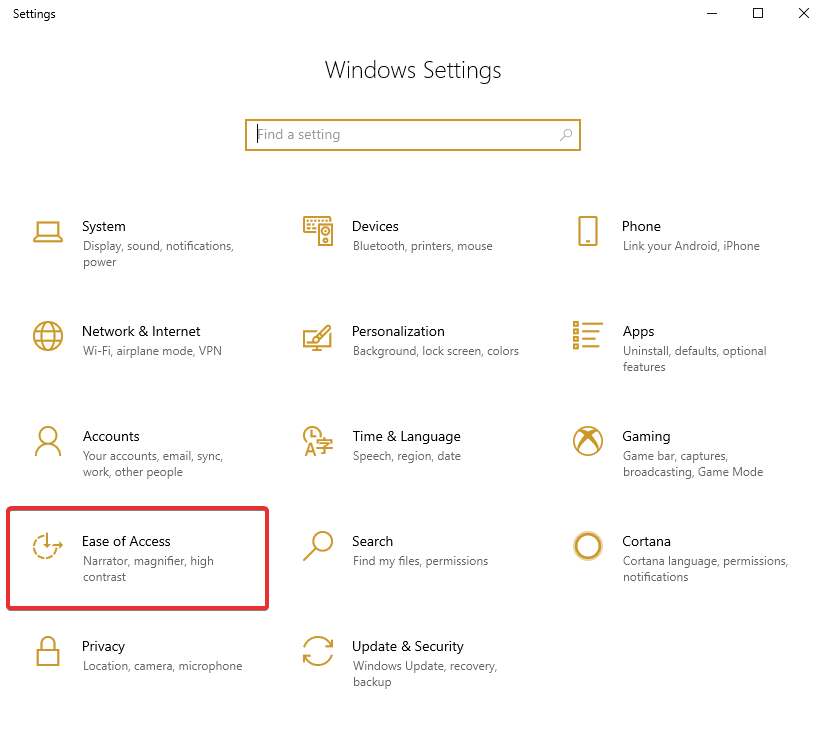Click the Cortana circle icon
821x736 pixels.
coord(588,546)
